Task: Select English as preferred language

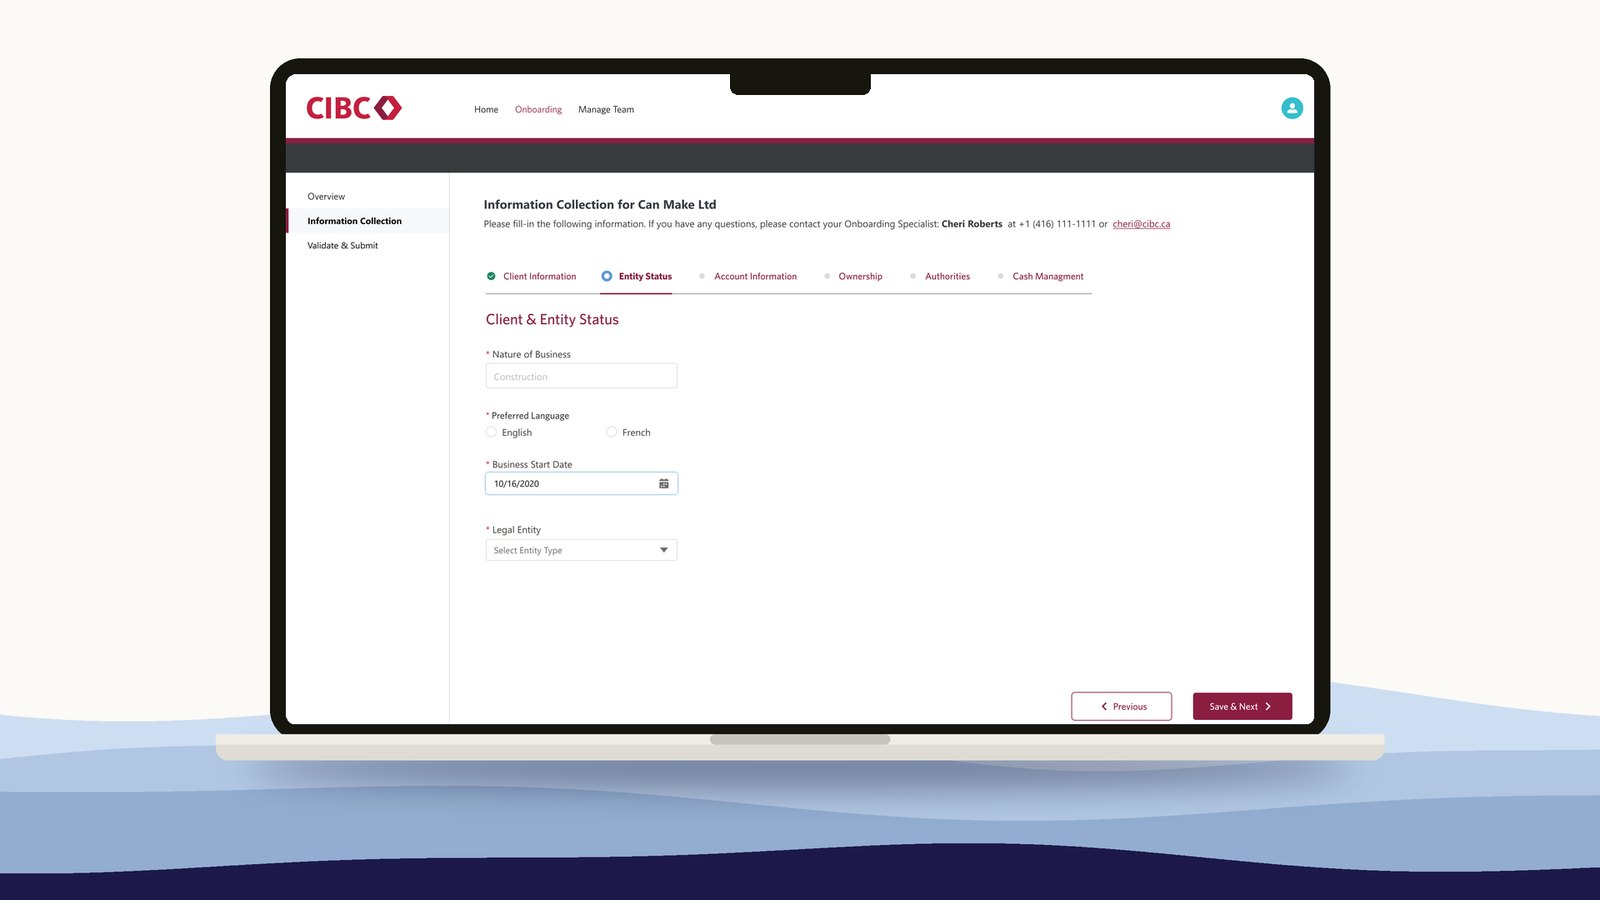Action: click(491, 432)
